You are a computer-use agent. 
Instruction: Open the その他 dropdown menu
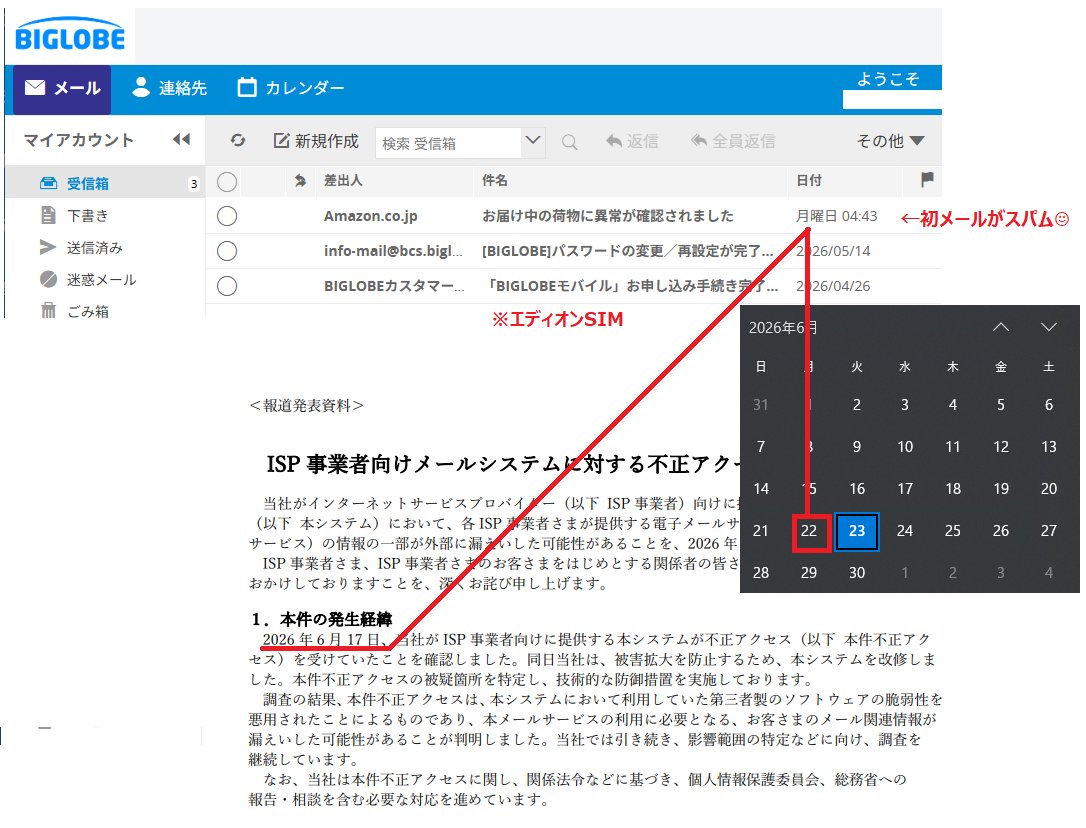point(890,141)
